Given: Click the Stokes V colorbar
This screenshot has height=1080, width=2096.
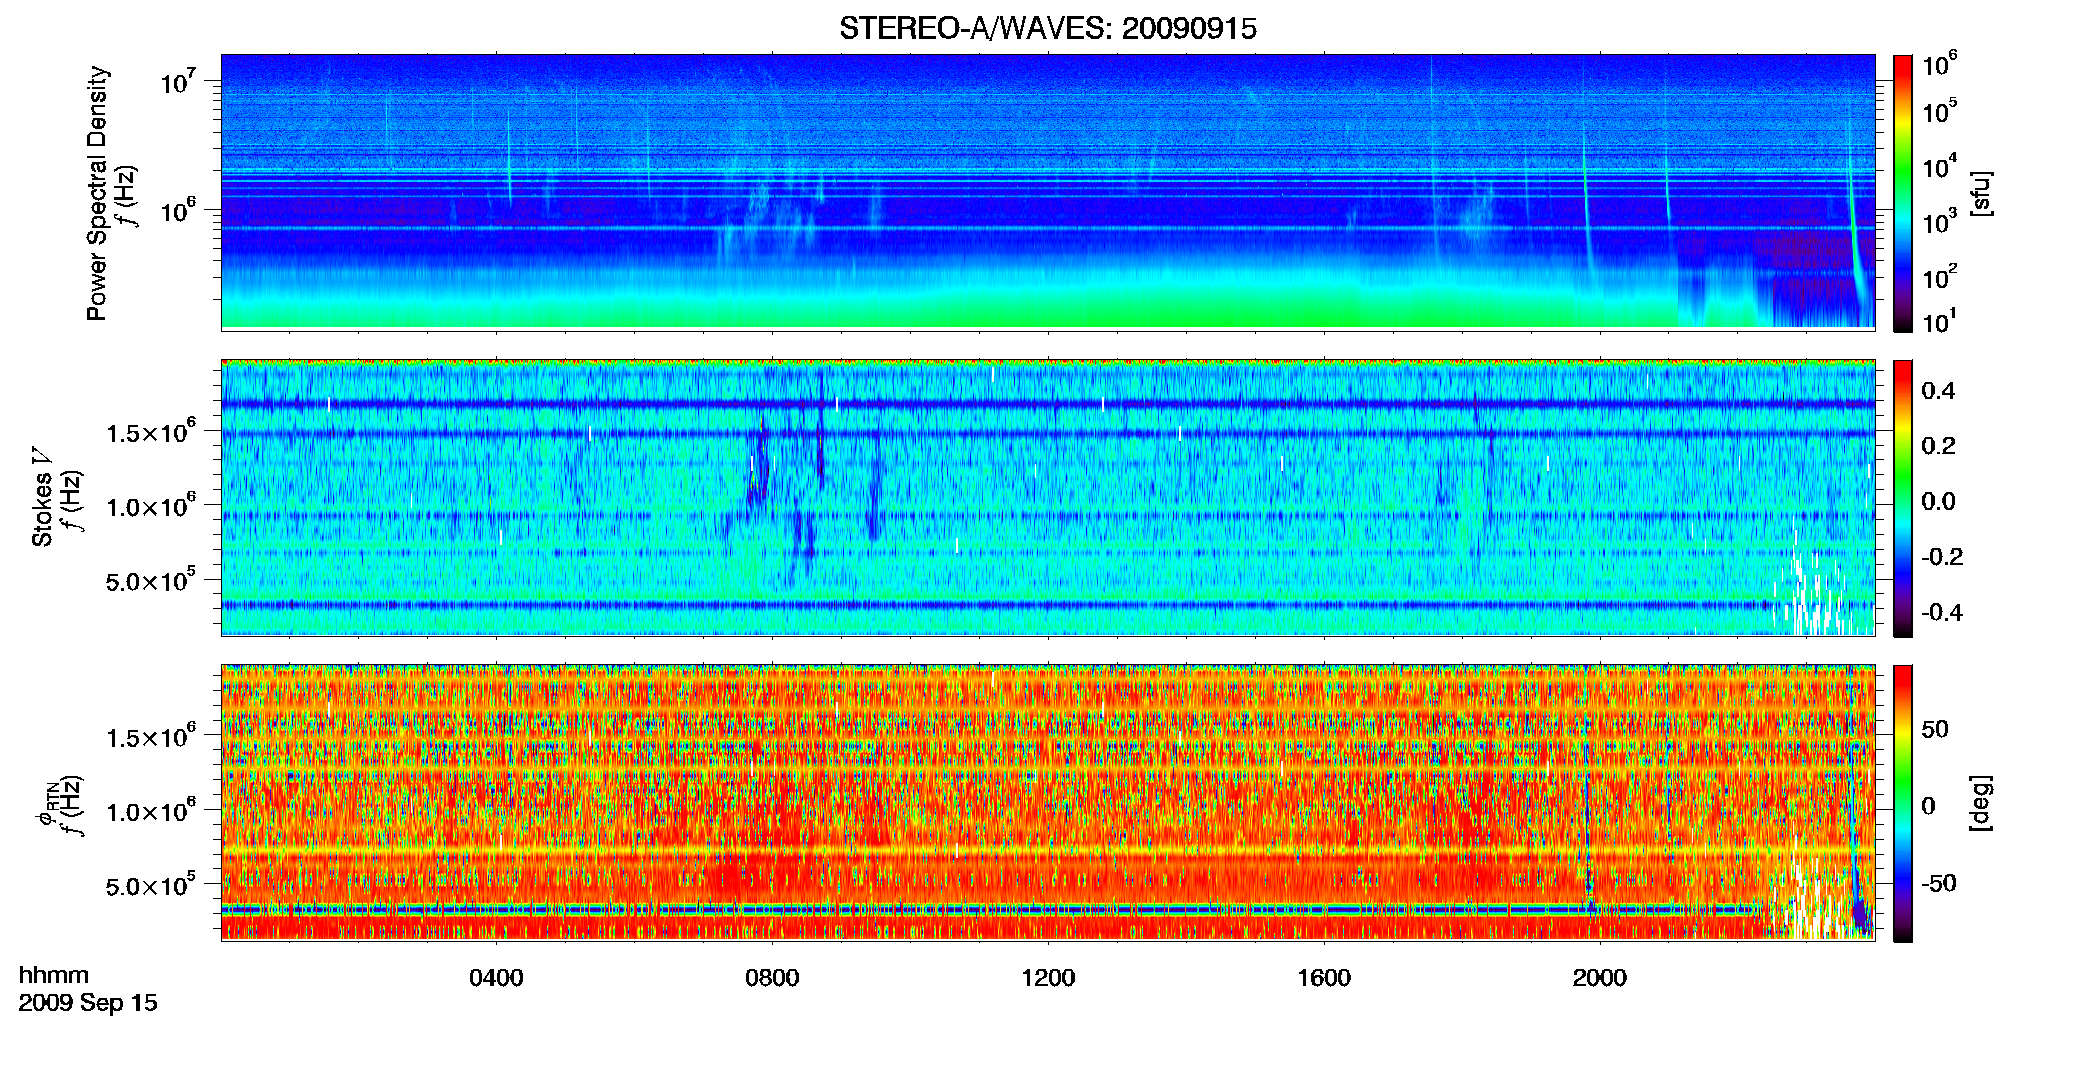Looking at the screenshot, I should tap(1903, 498).
